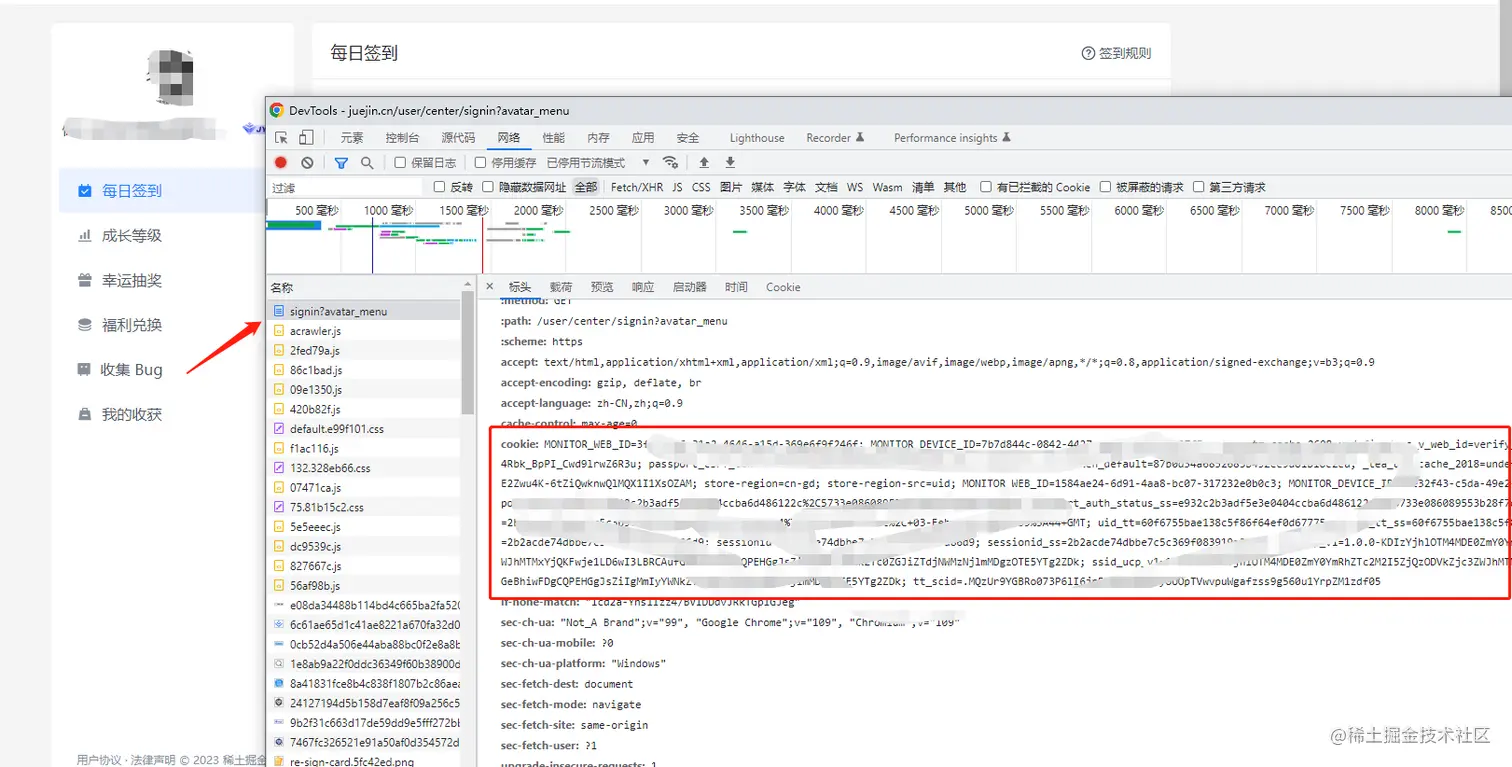Open the 用户协议 footer link
The image size is (1512, 767).
(x=98, y=760)
